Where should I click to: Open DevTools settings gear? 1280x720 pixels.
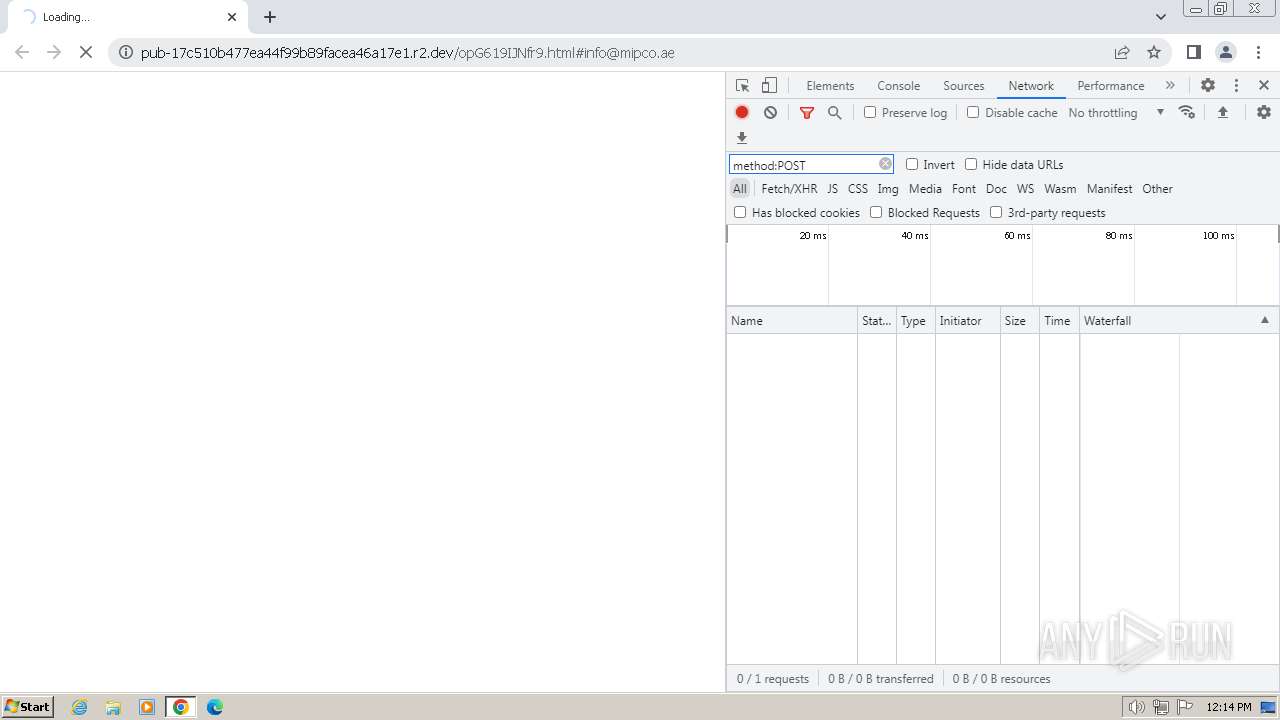(1208, 86)
